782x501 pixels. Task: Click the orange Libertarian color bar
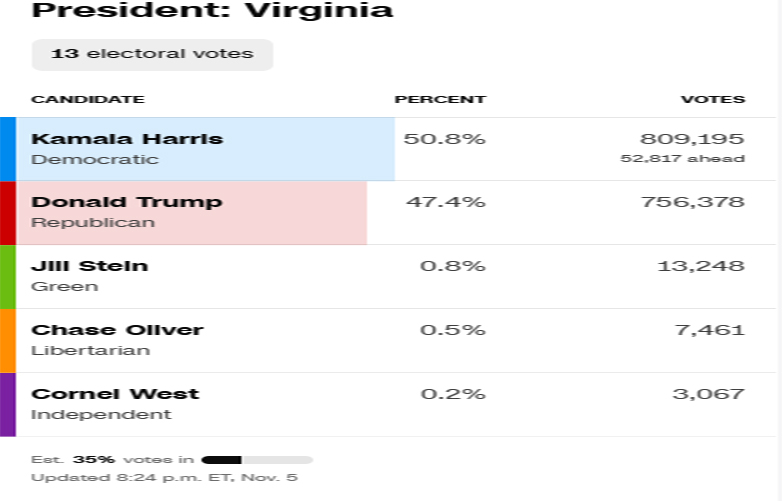tap(7, 341)
